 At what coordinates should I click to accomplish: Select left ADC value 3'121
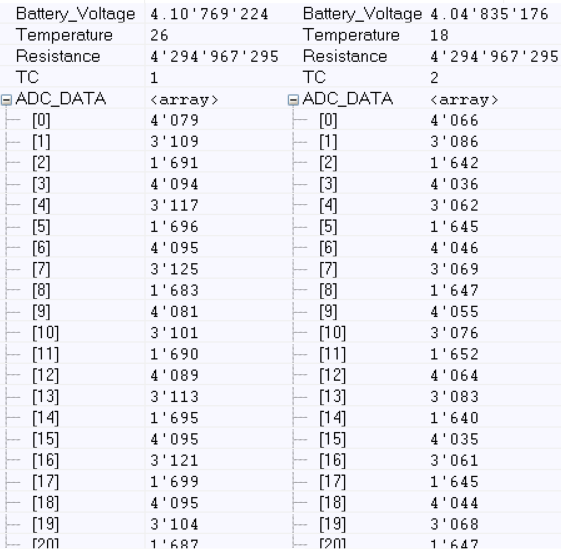click(x=174, y=461)
